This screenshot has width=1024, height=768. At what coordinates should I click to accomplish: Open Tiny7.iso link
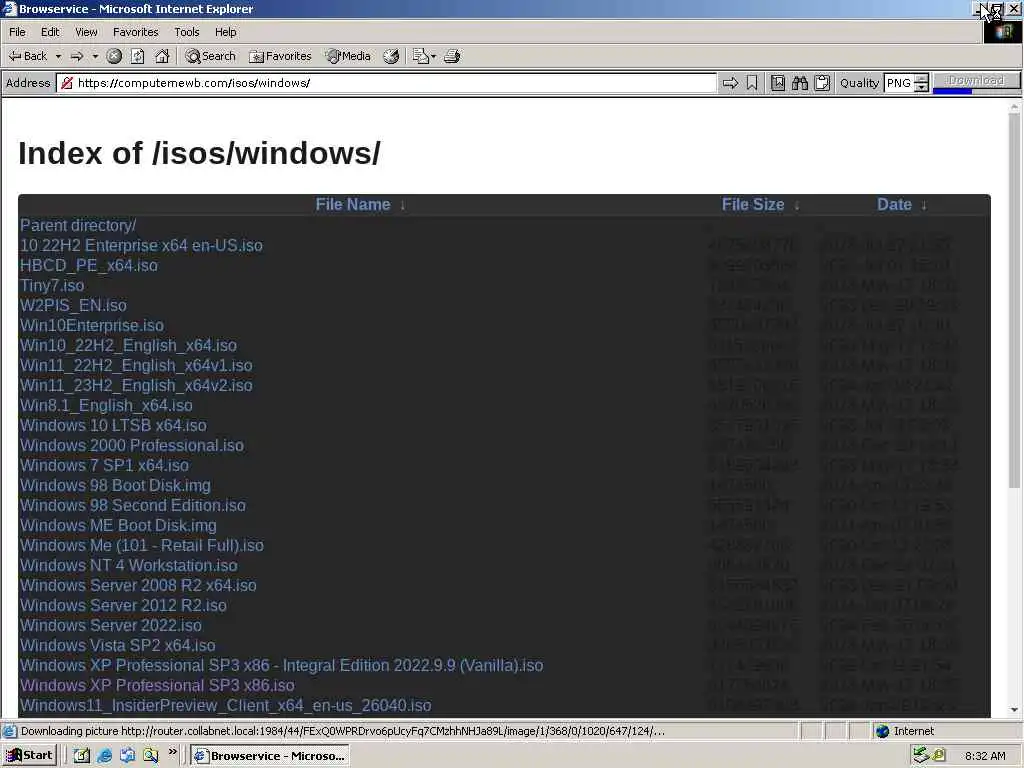52,285
